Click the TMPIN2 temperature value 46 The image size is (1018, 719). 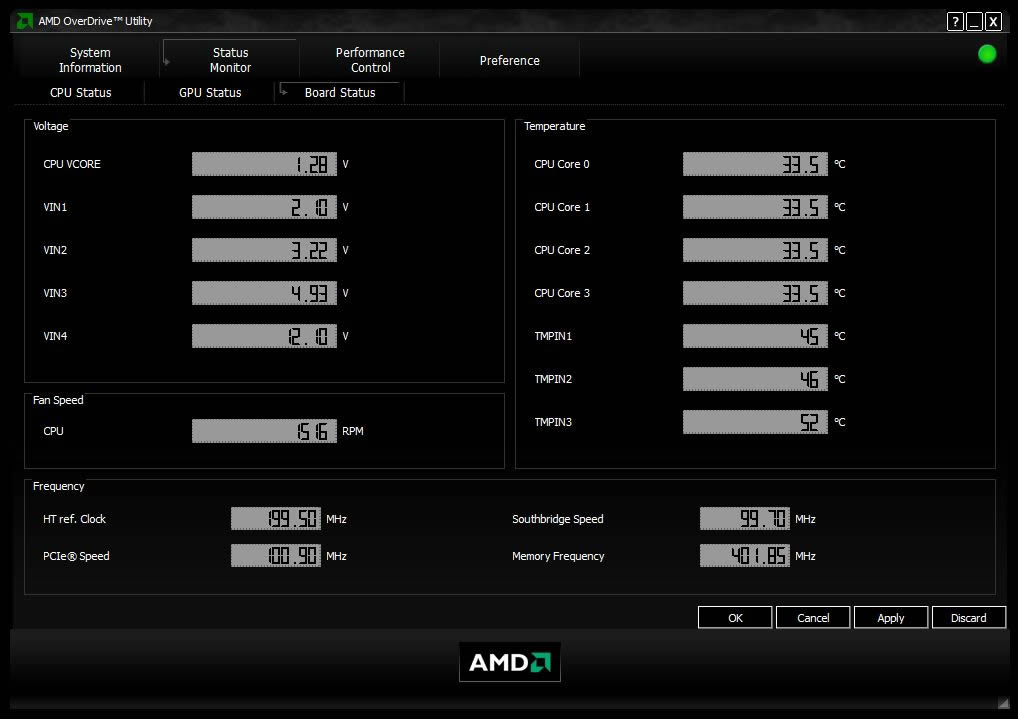coord(755,379)
